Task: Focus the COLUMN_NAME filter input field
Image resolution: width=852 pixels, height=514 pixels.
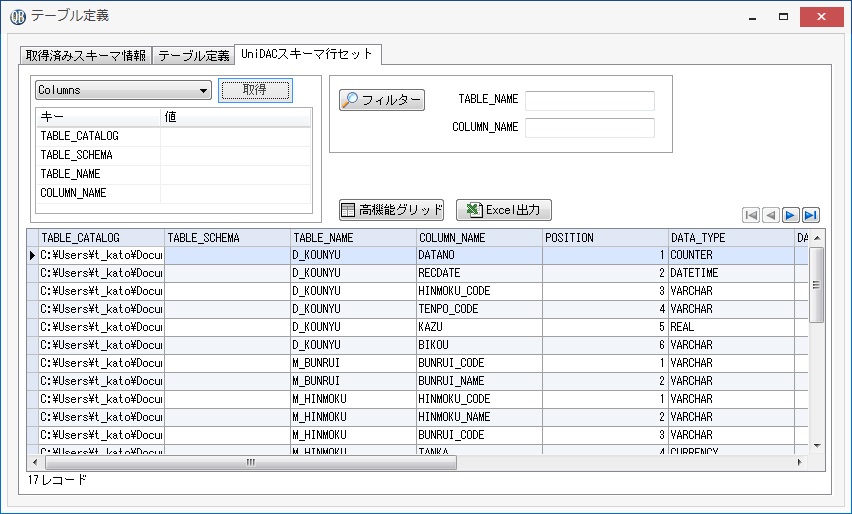Action: (590, 128)
